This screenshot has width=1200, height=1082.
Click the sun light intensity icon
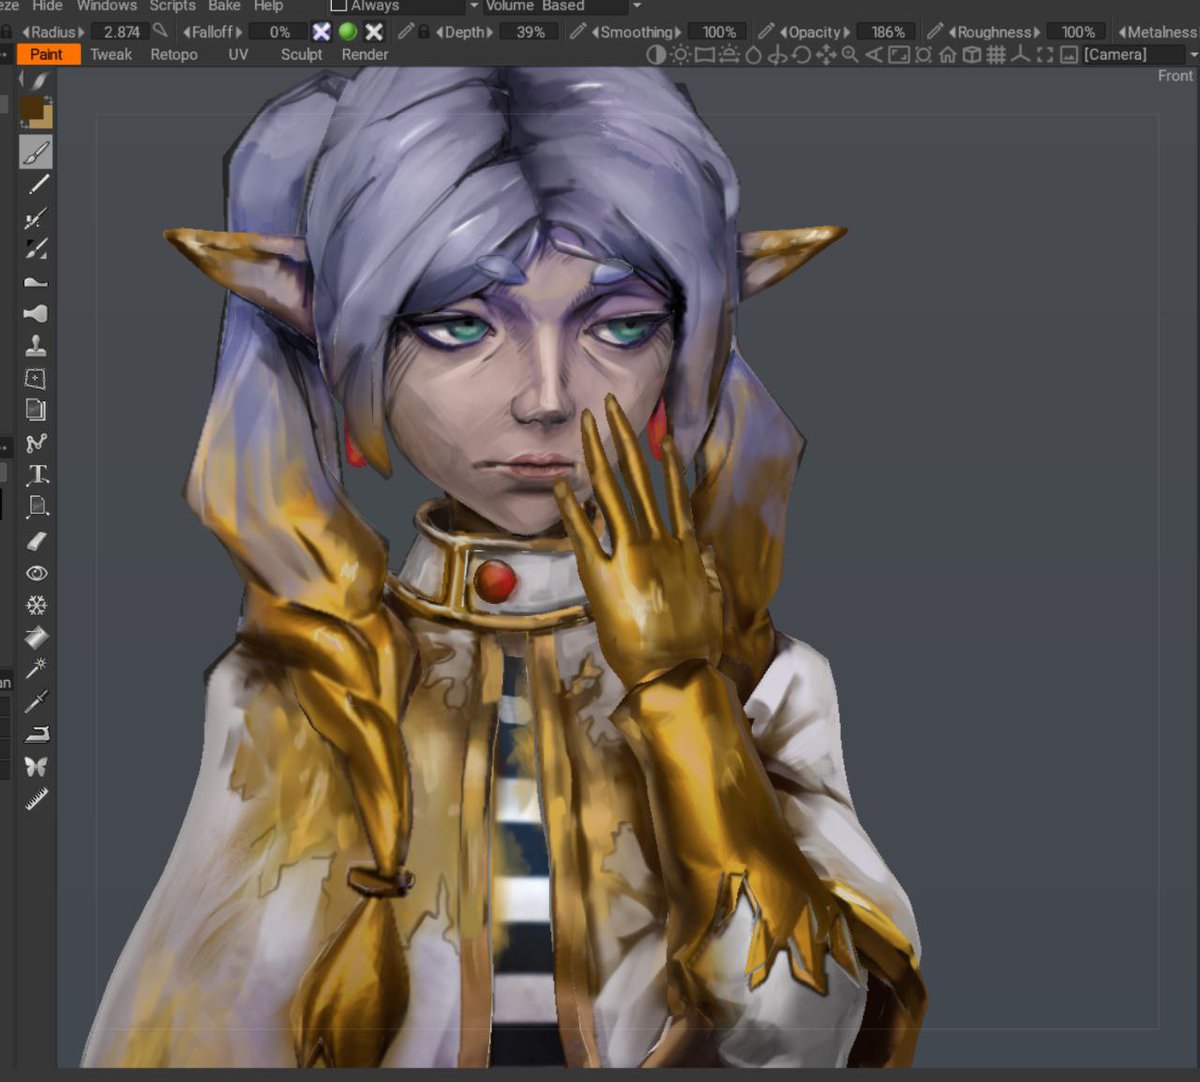click(x=680, y=55)
